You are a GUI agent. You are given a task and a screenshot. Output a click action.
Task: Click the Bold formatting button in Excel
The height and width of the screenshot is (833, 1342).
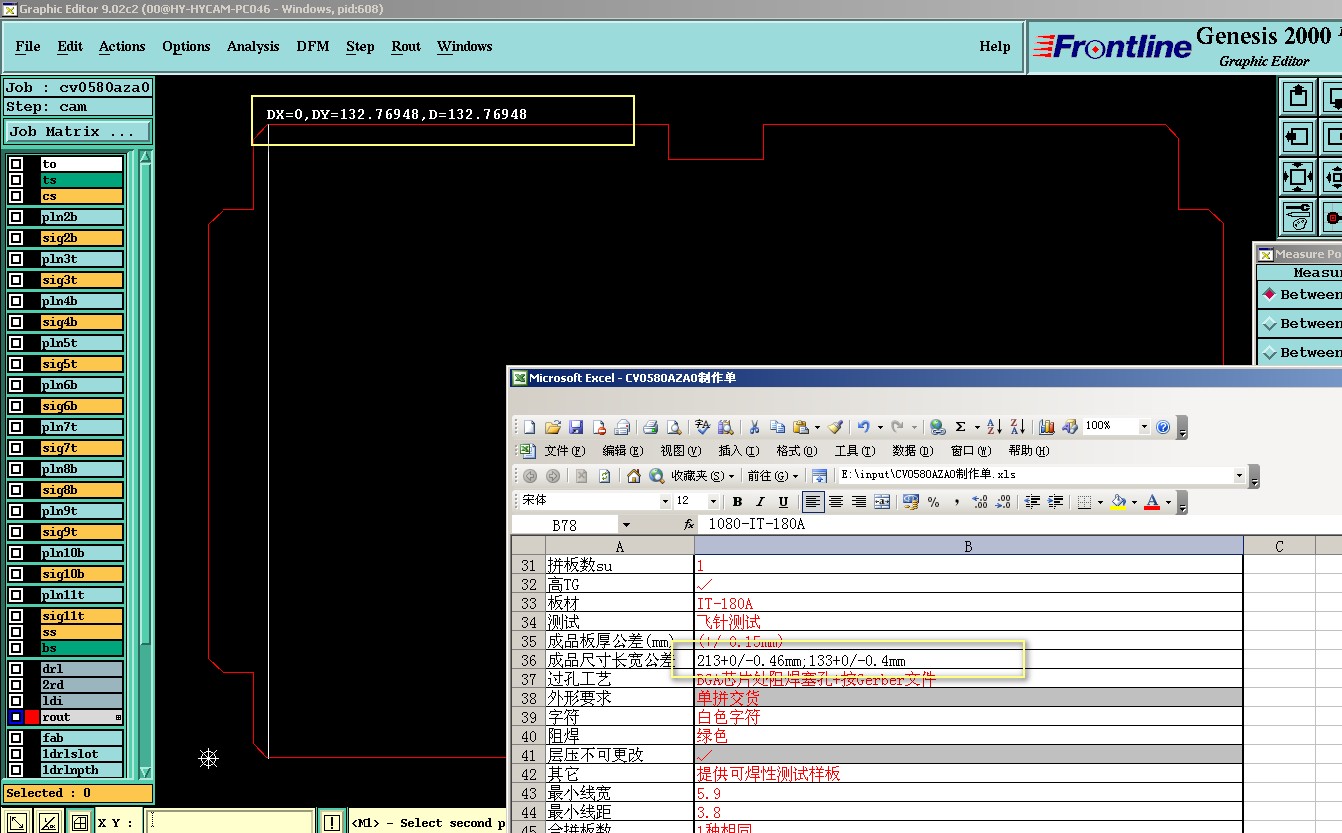point(737,502)
